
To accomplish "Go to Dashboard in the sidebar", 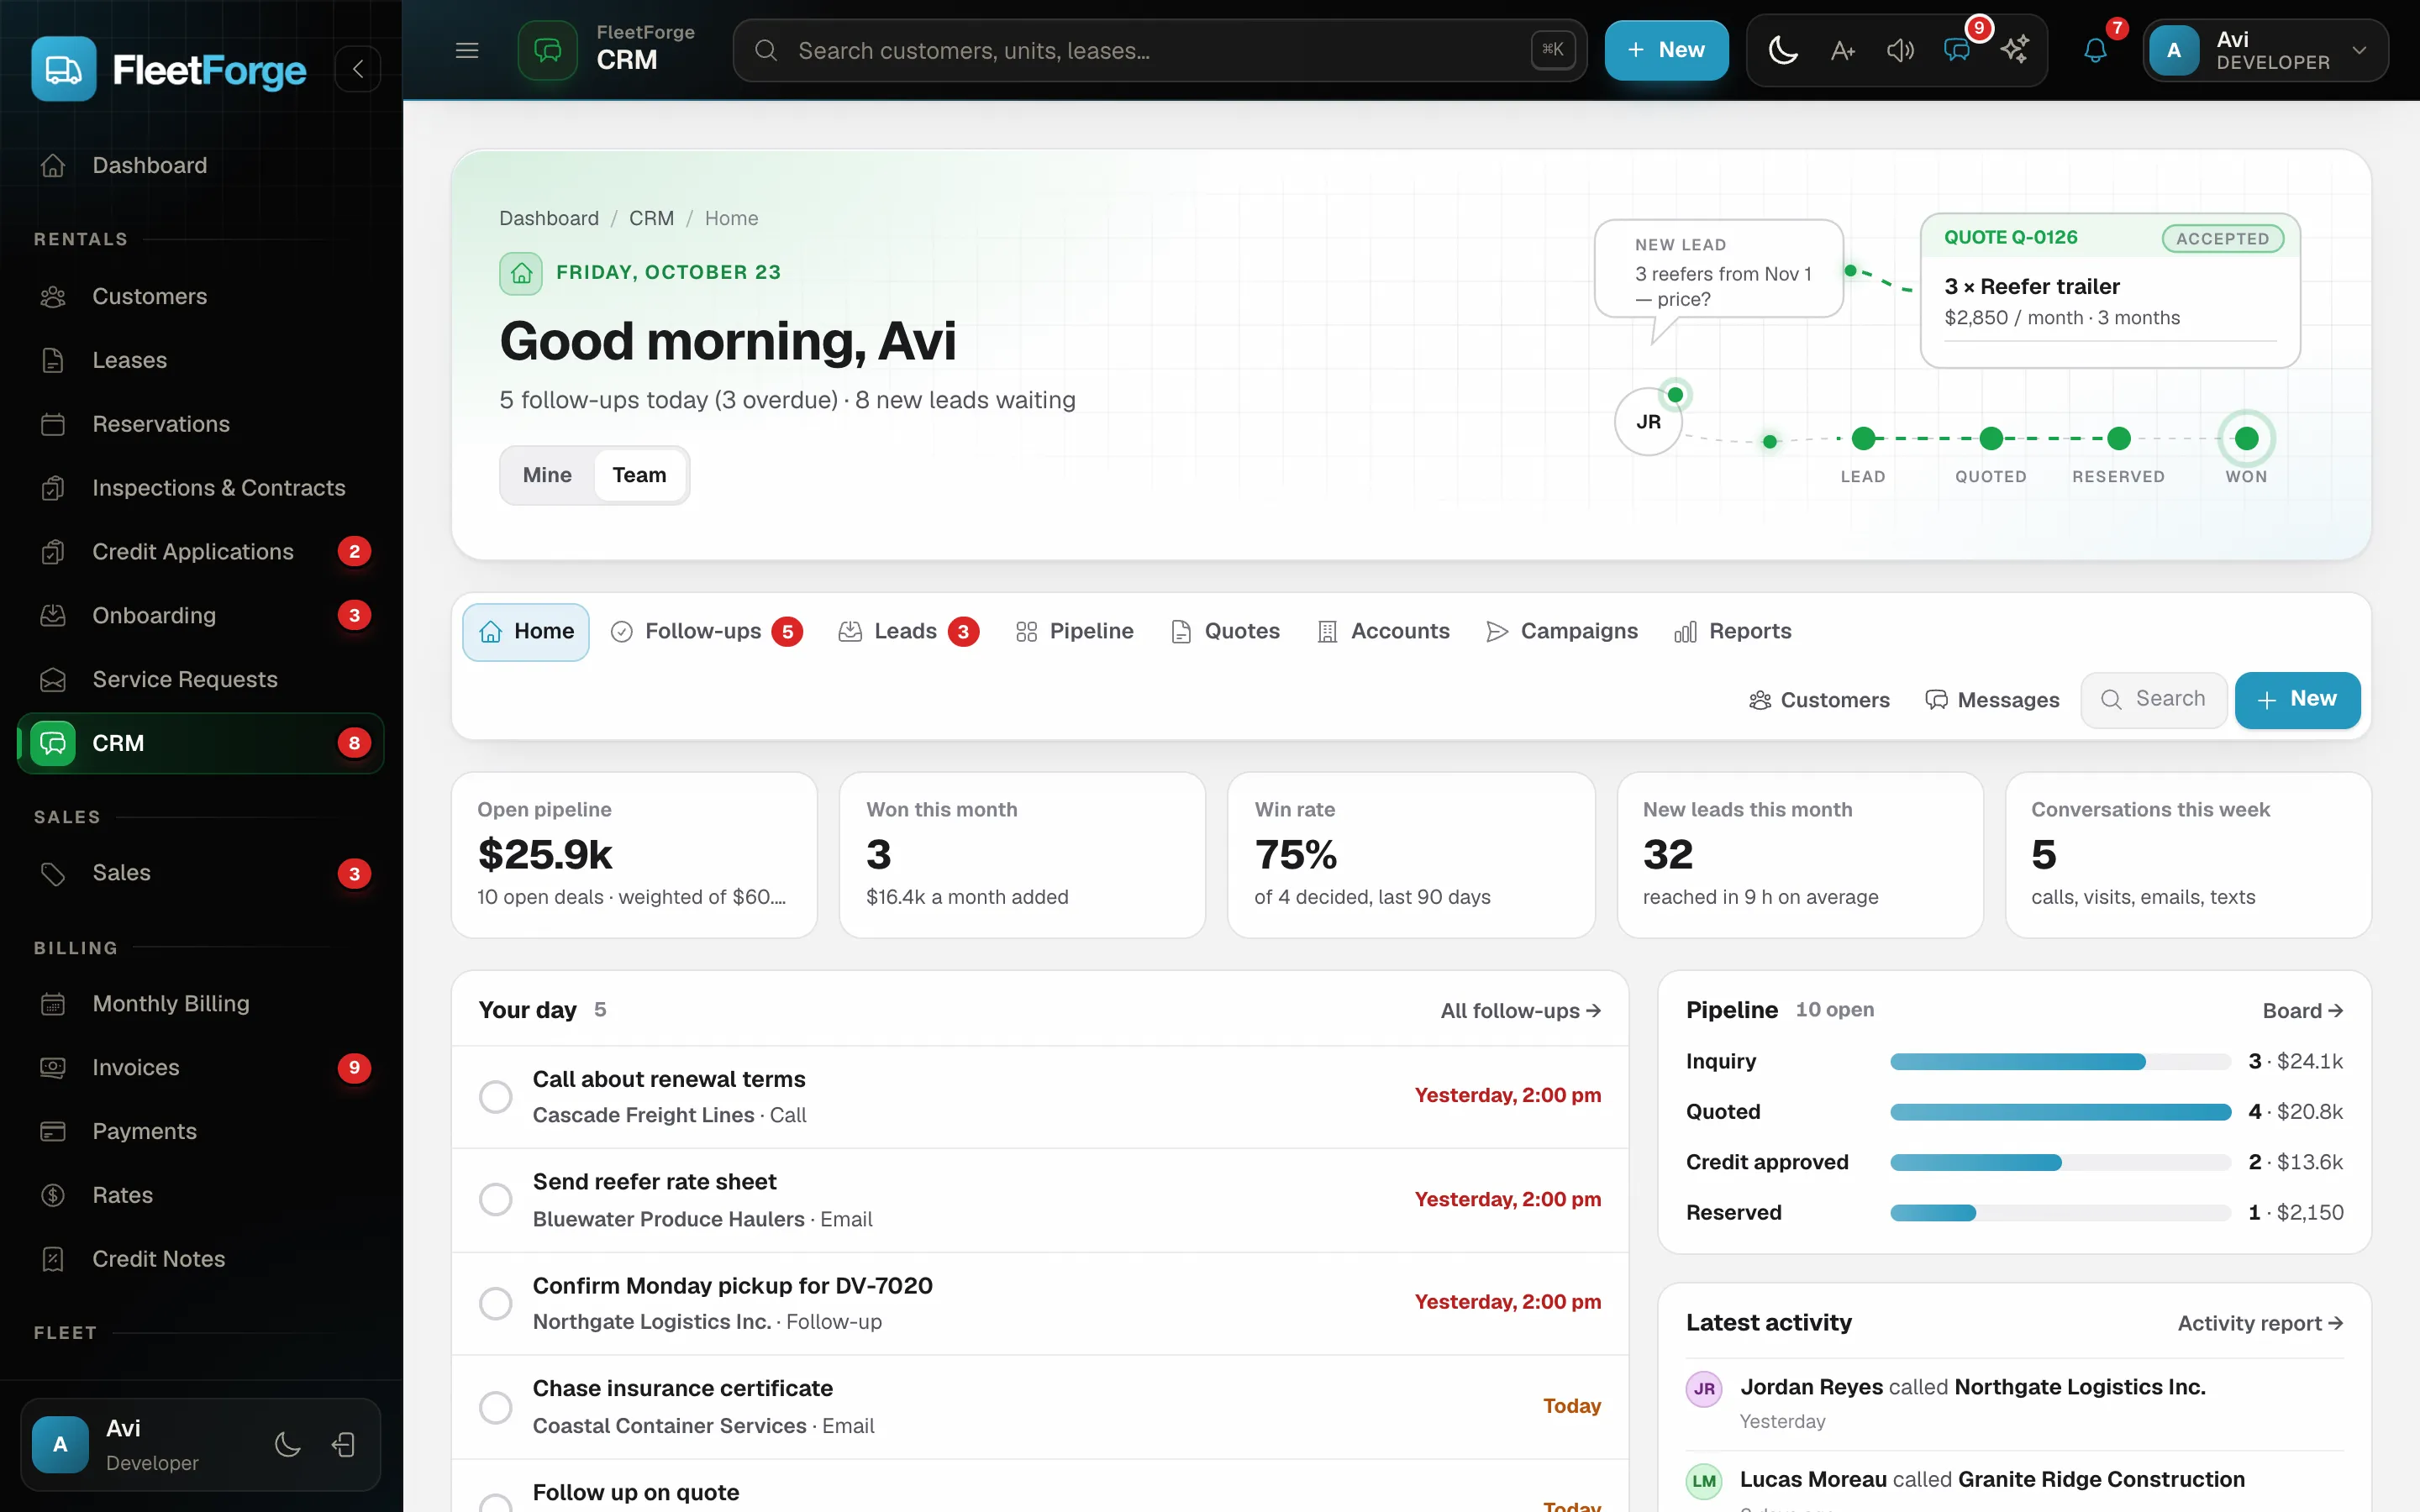I will [200, 165].
